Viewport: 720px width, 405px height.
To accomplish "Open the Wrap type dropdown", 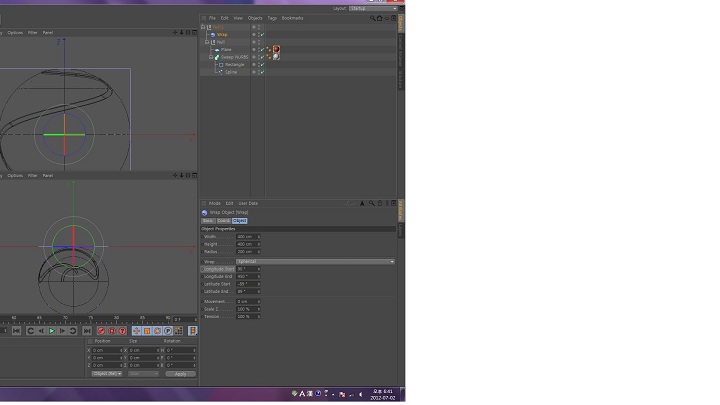I will pyautogui.click(x=315, y=262).
